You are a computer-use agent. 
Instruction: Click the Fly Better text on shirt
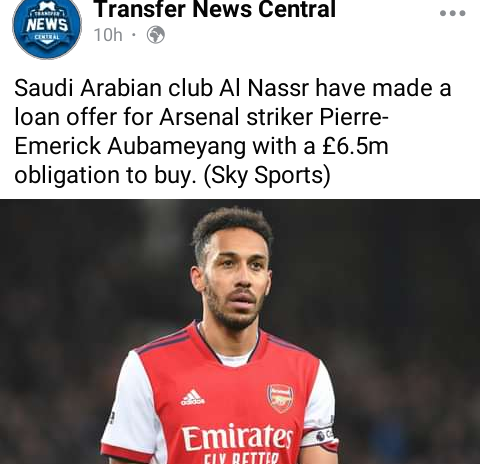click(x=241, y=458)
